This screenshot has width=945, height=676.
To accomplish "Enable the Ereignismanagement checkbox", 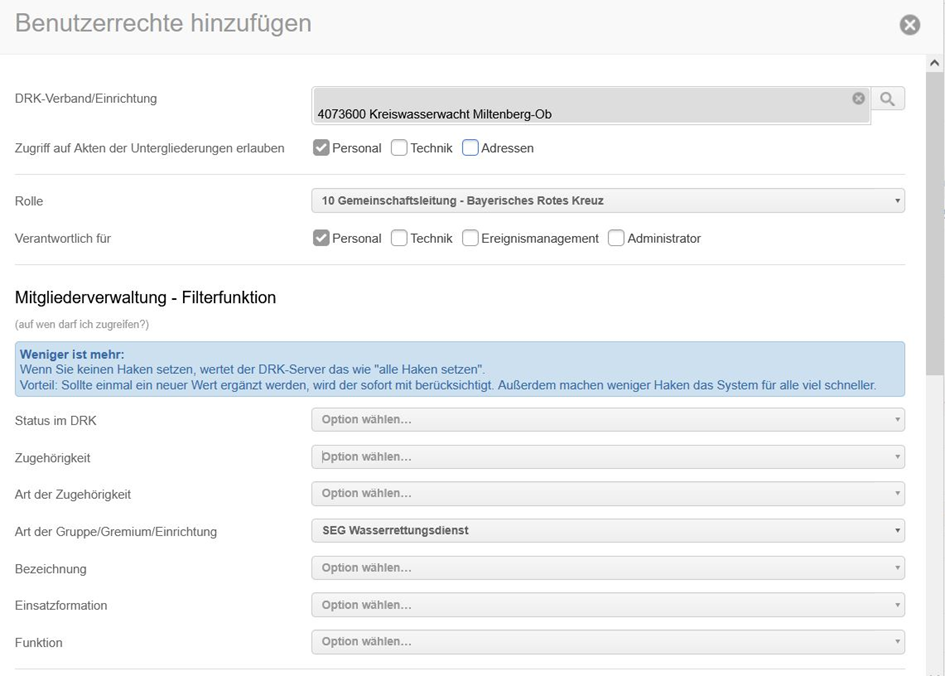I will point(470,238).
